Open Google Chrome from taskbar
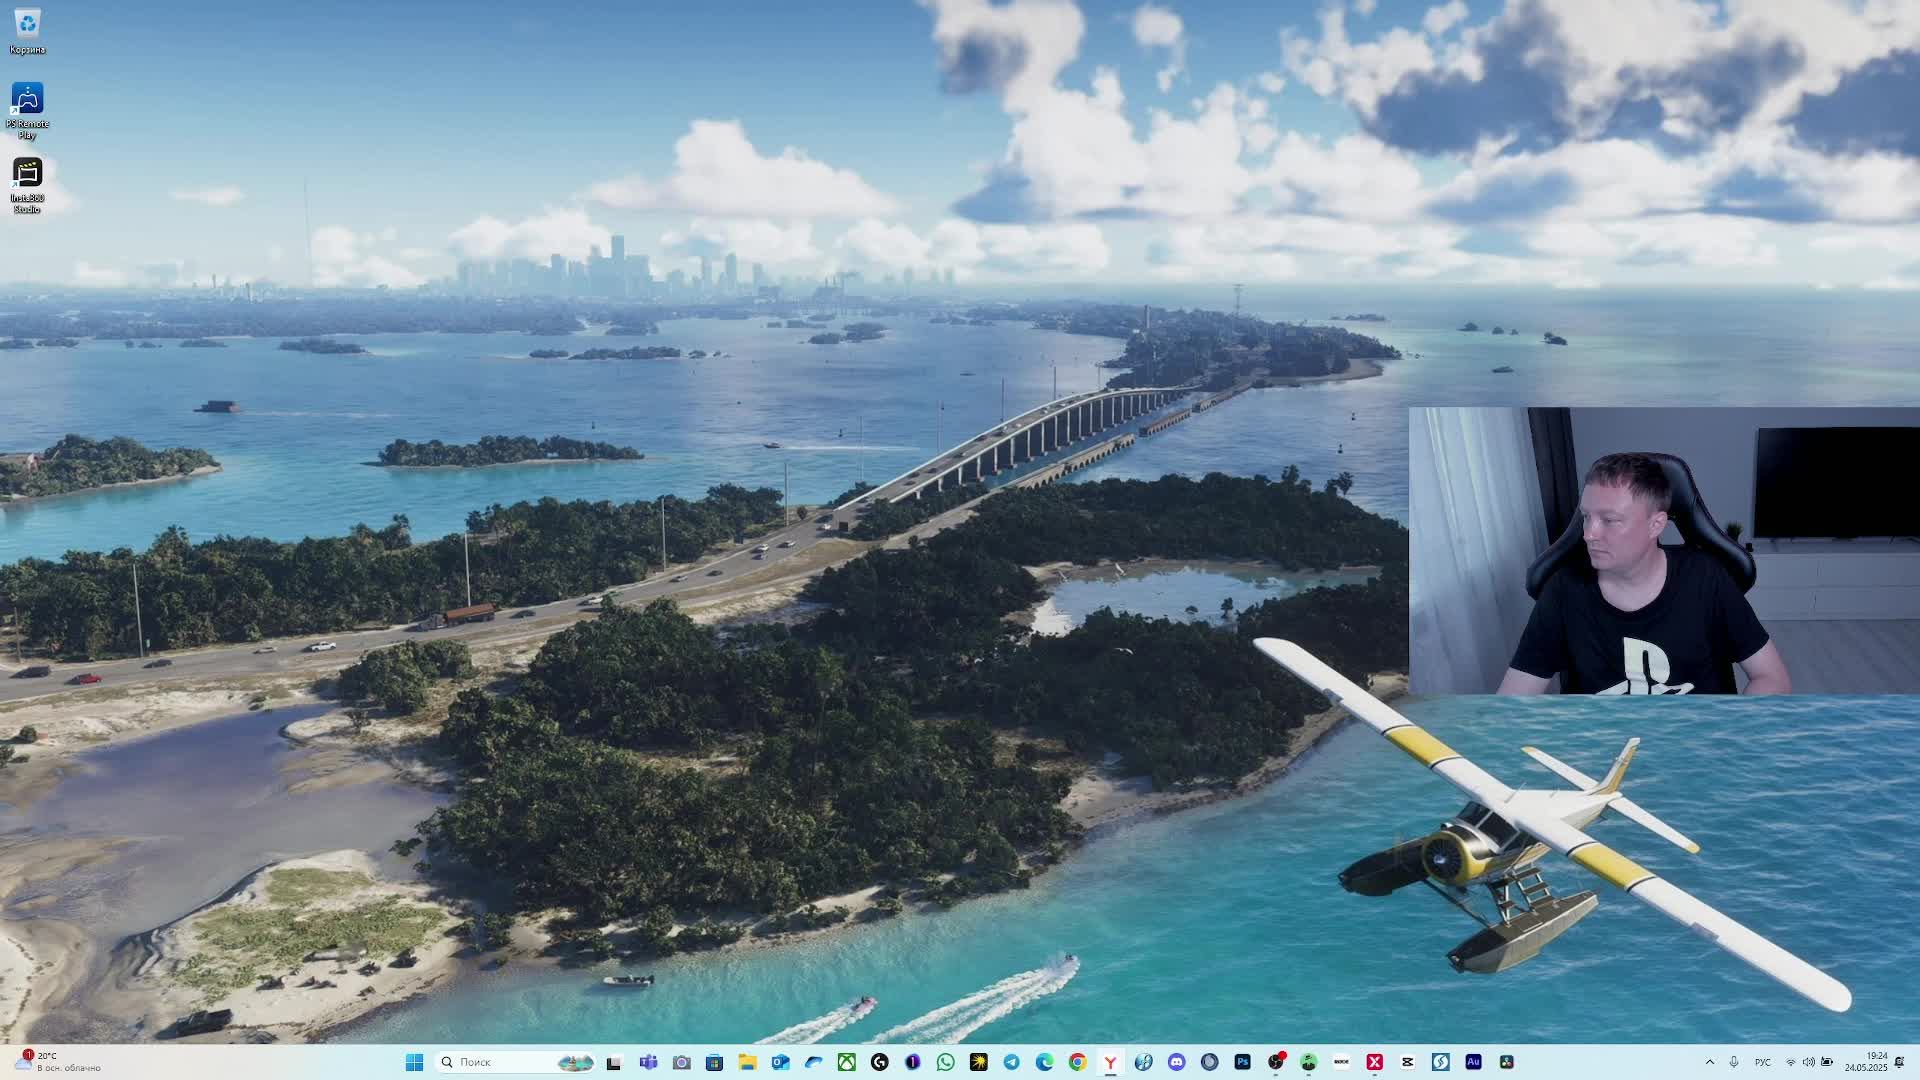 tap(1077, 1062)
